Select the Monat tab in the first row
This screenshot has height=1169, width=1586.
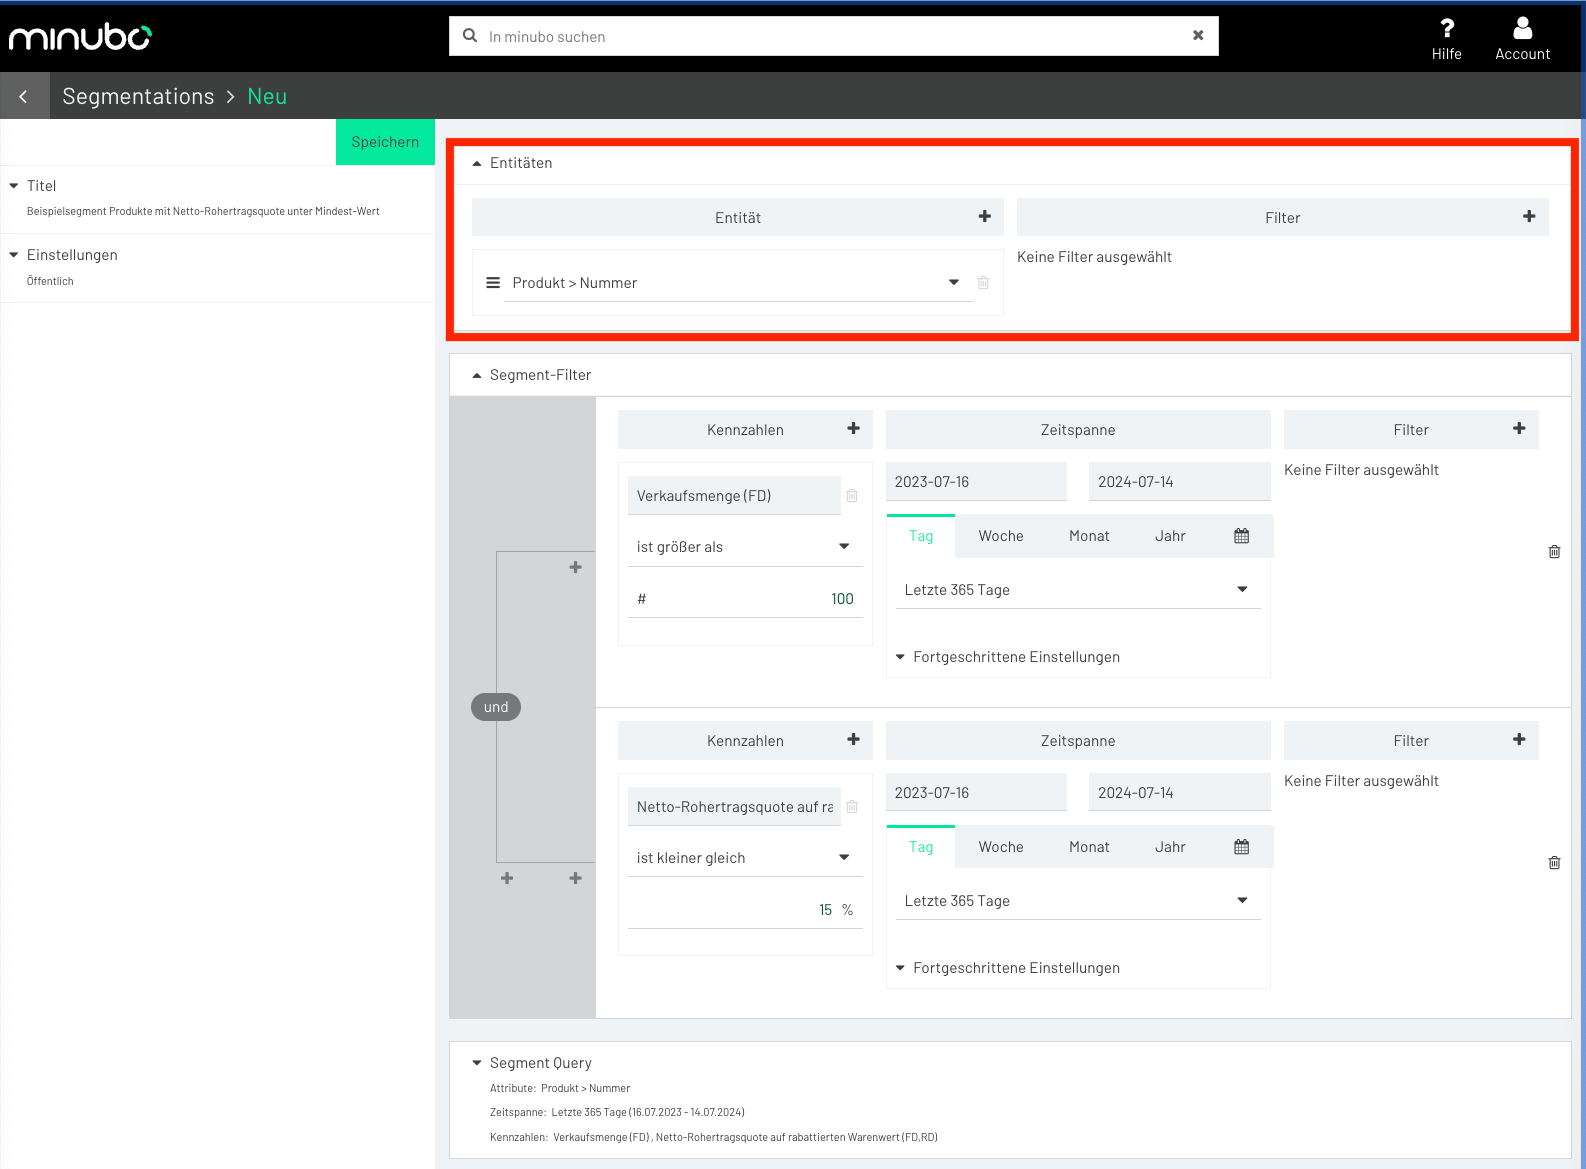click(x=1089, y=536)
